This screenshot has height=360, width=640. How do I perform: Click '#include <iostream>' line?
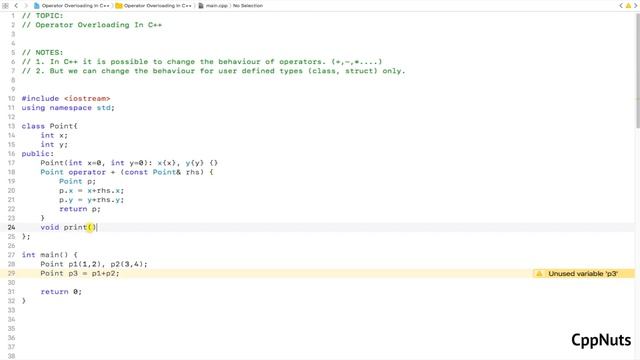tap(66, 98)
